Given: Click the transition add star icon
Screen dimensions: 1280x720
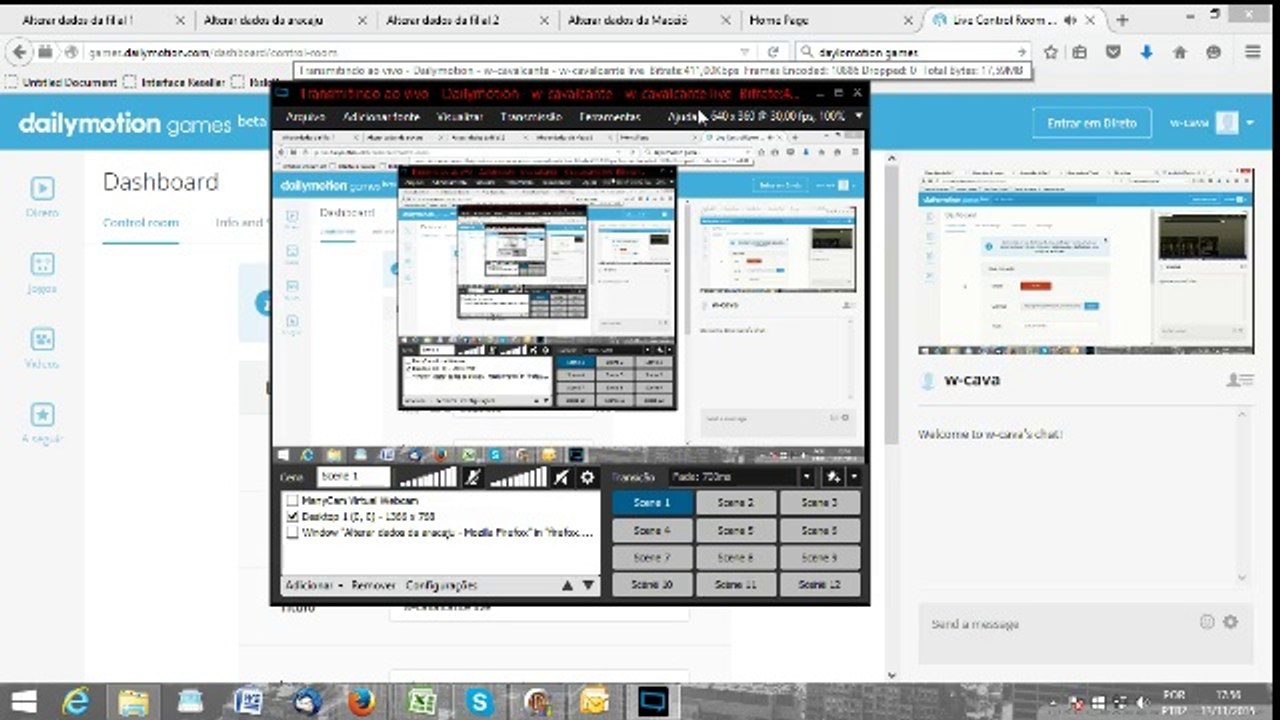Looking at the screenshot, I should click(x=832, y=477).
